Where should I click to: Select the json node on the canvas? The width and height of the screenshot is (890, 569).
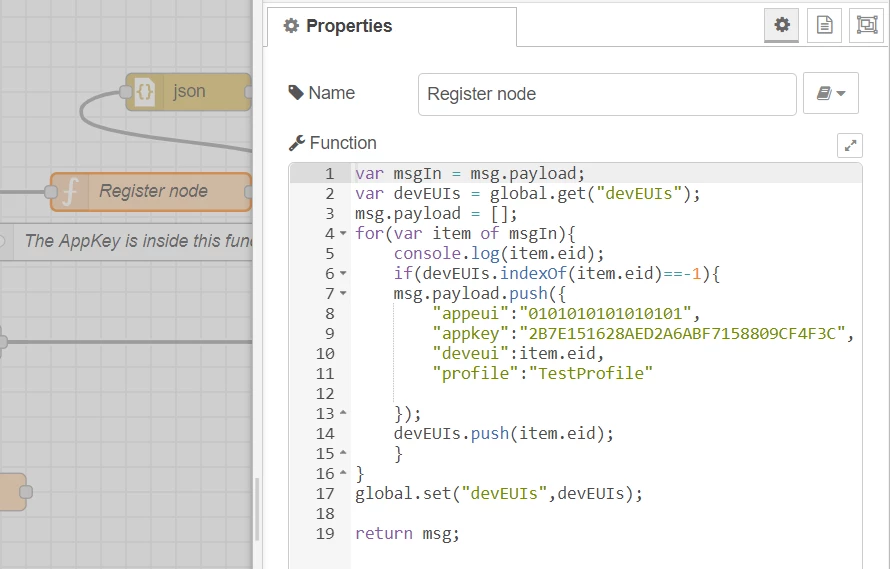point(188,91)
